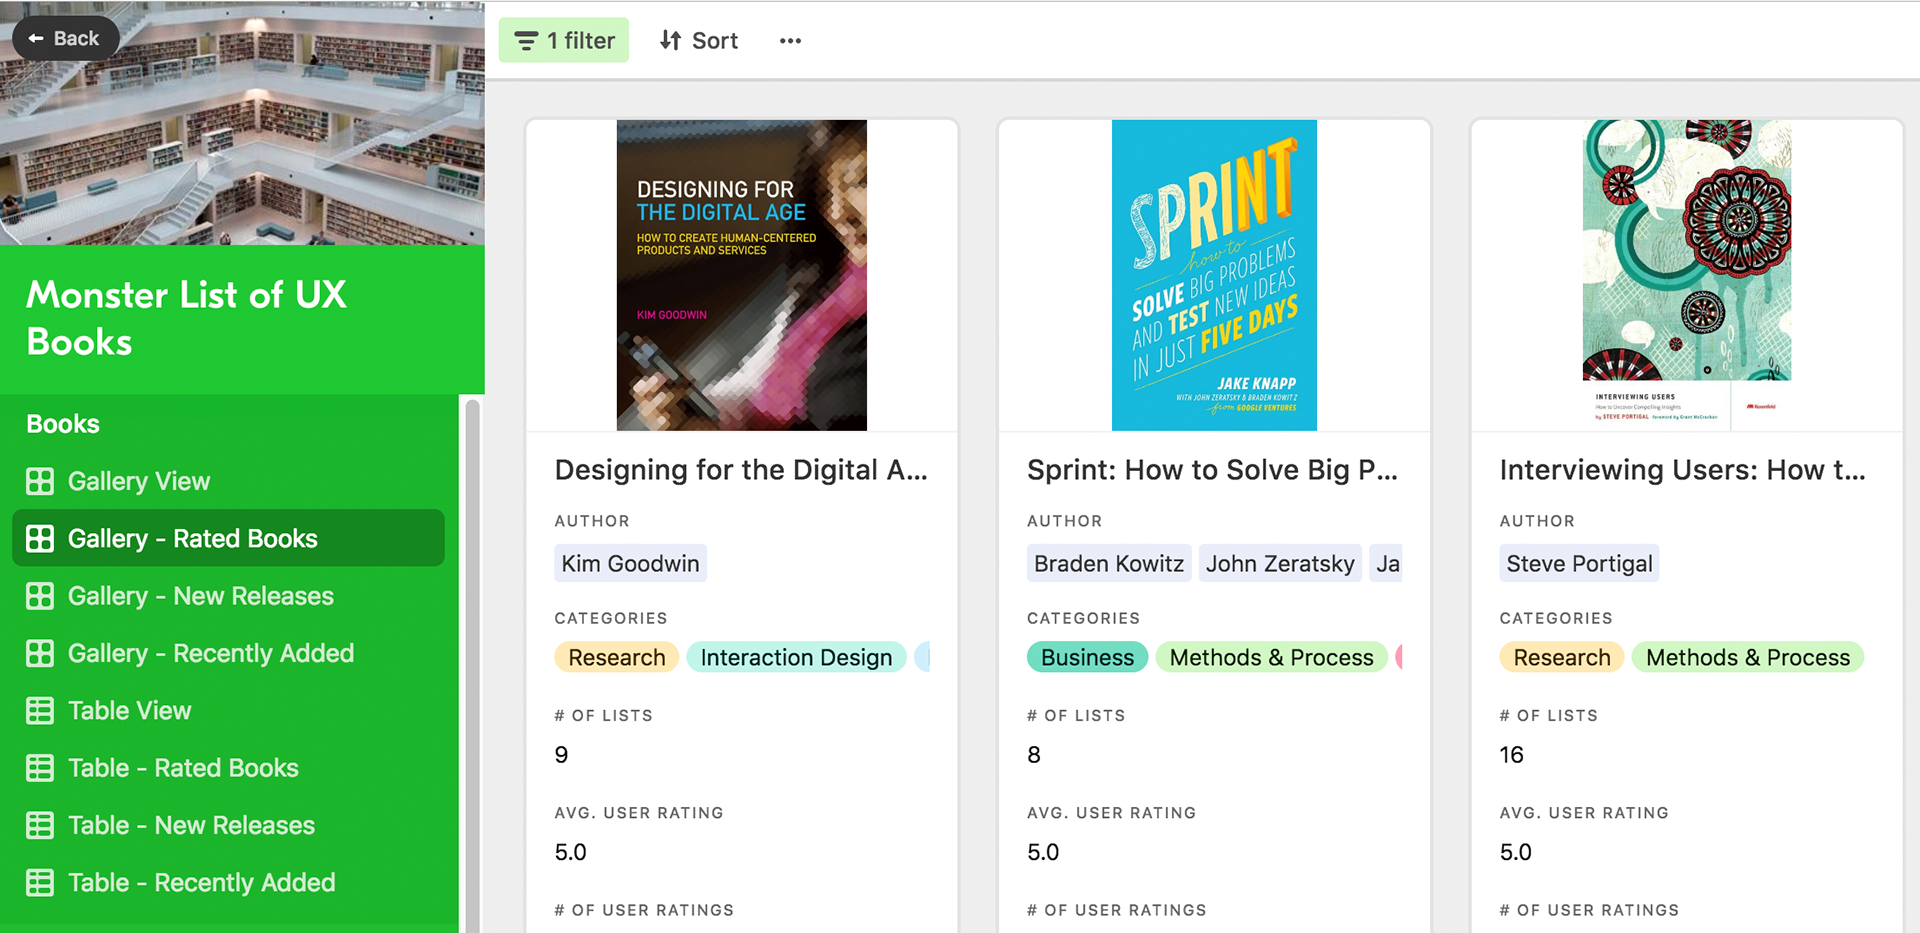Click the Kim Goodwin author tag

[630, 564]
